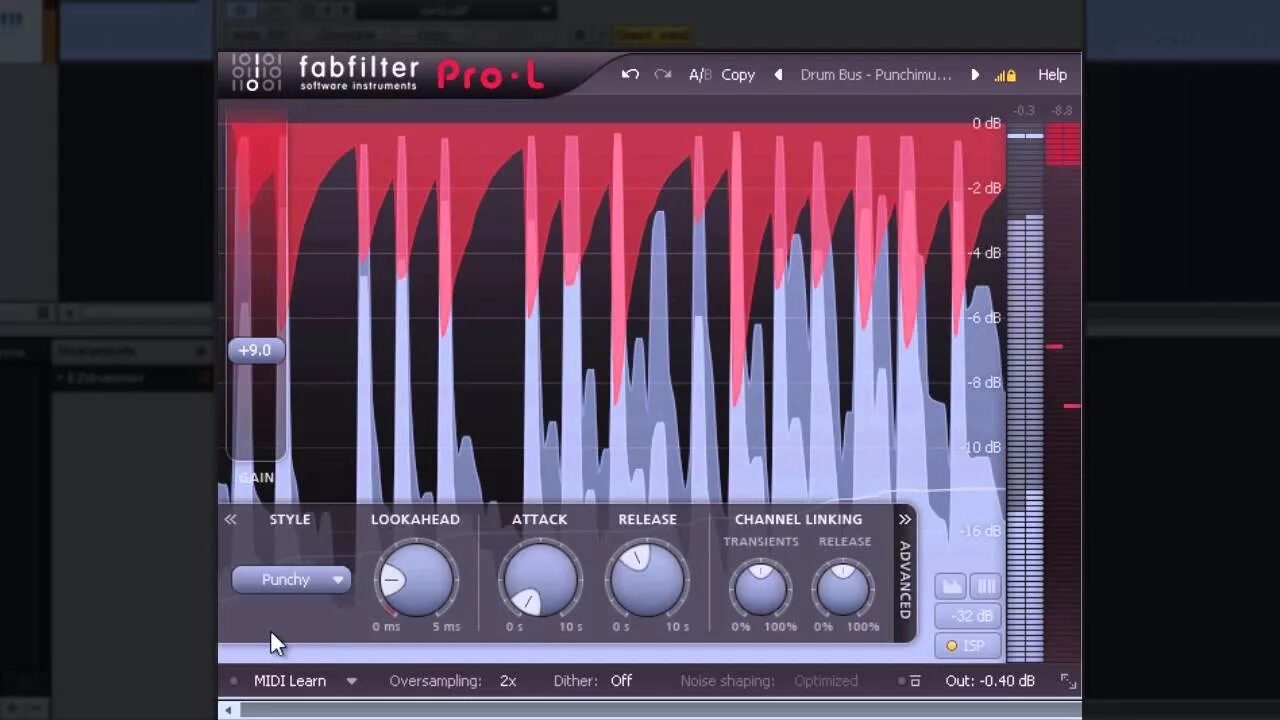Change the Oversampling 2x setting
The height and width of the screenshot is (720, 1280).
[508, 681]
